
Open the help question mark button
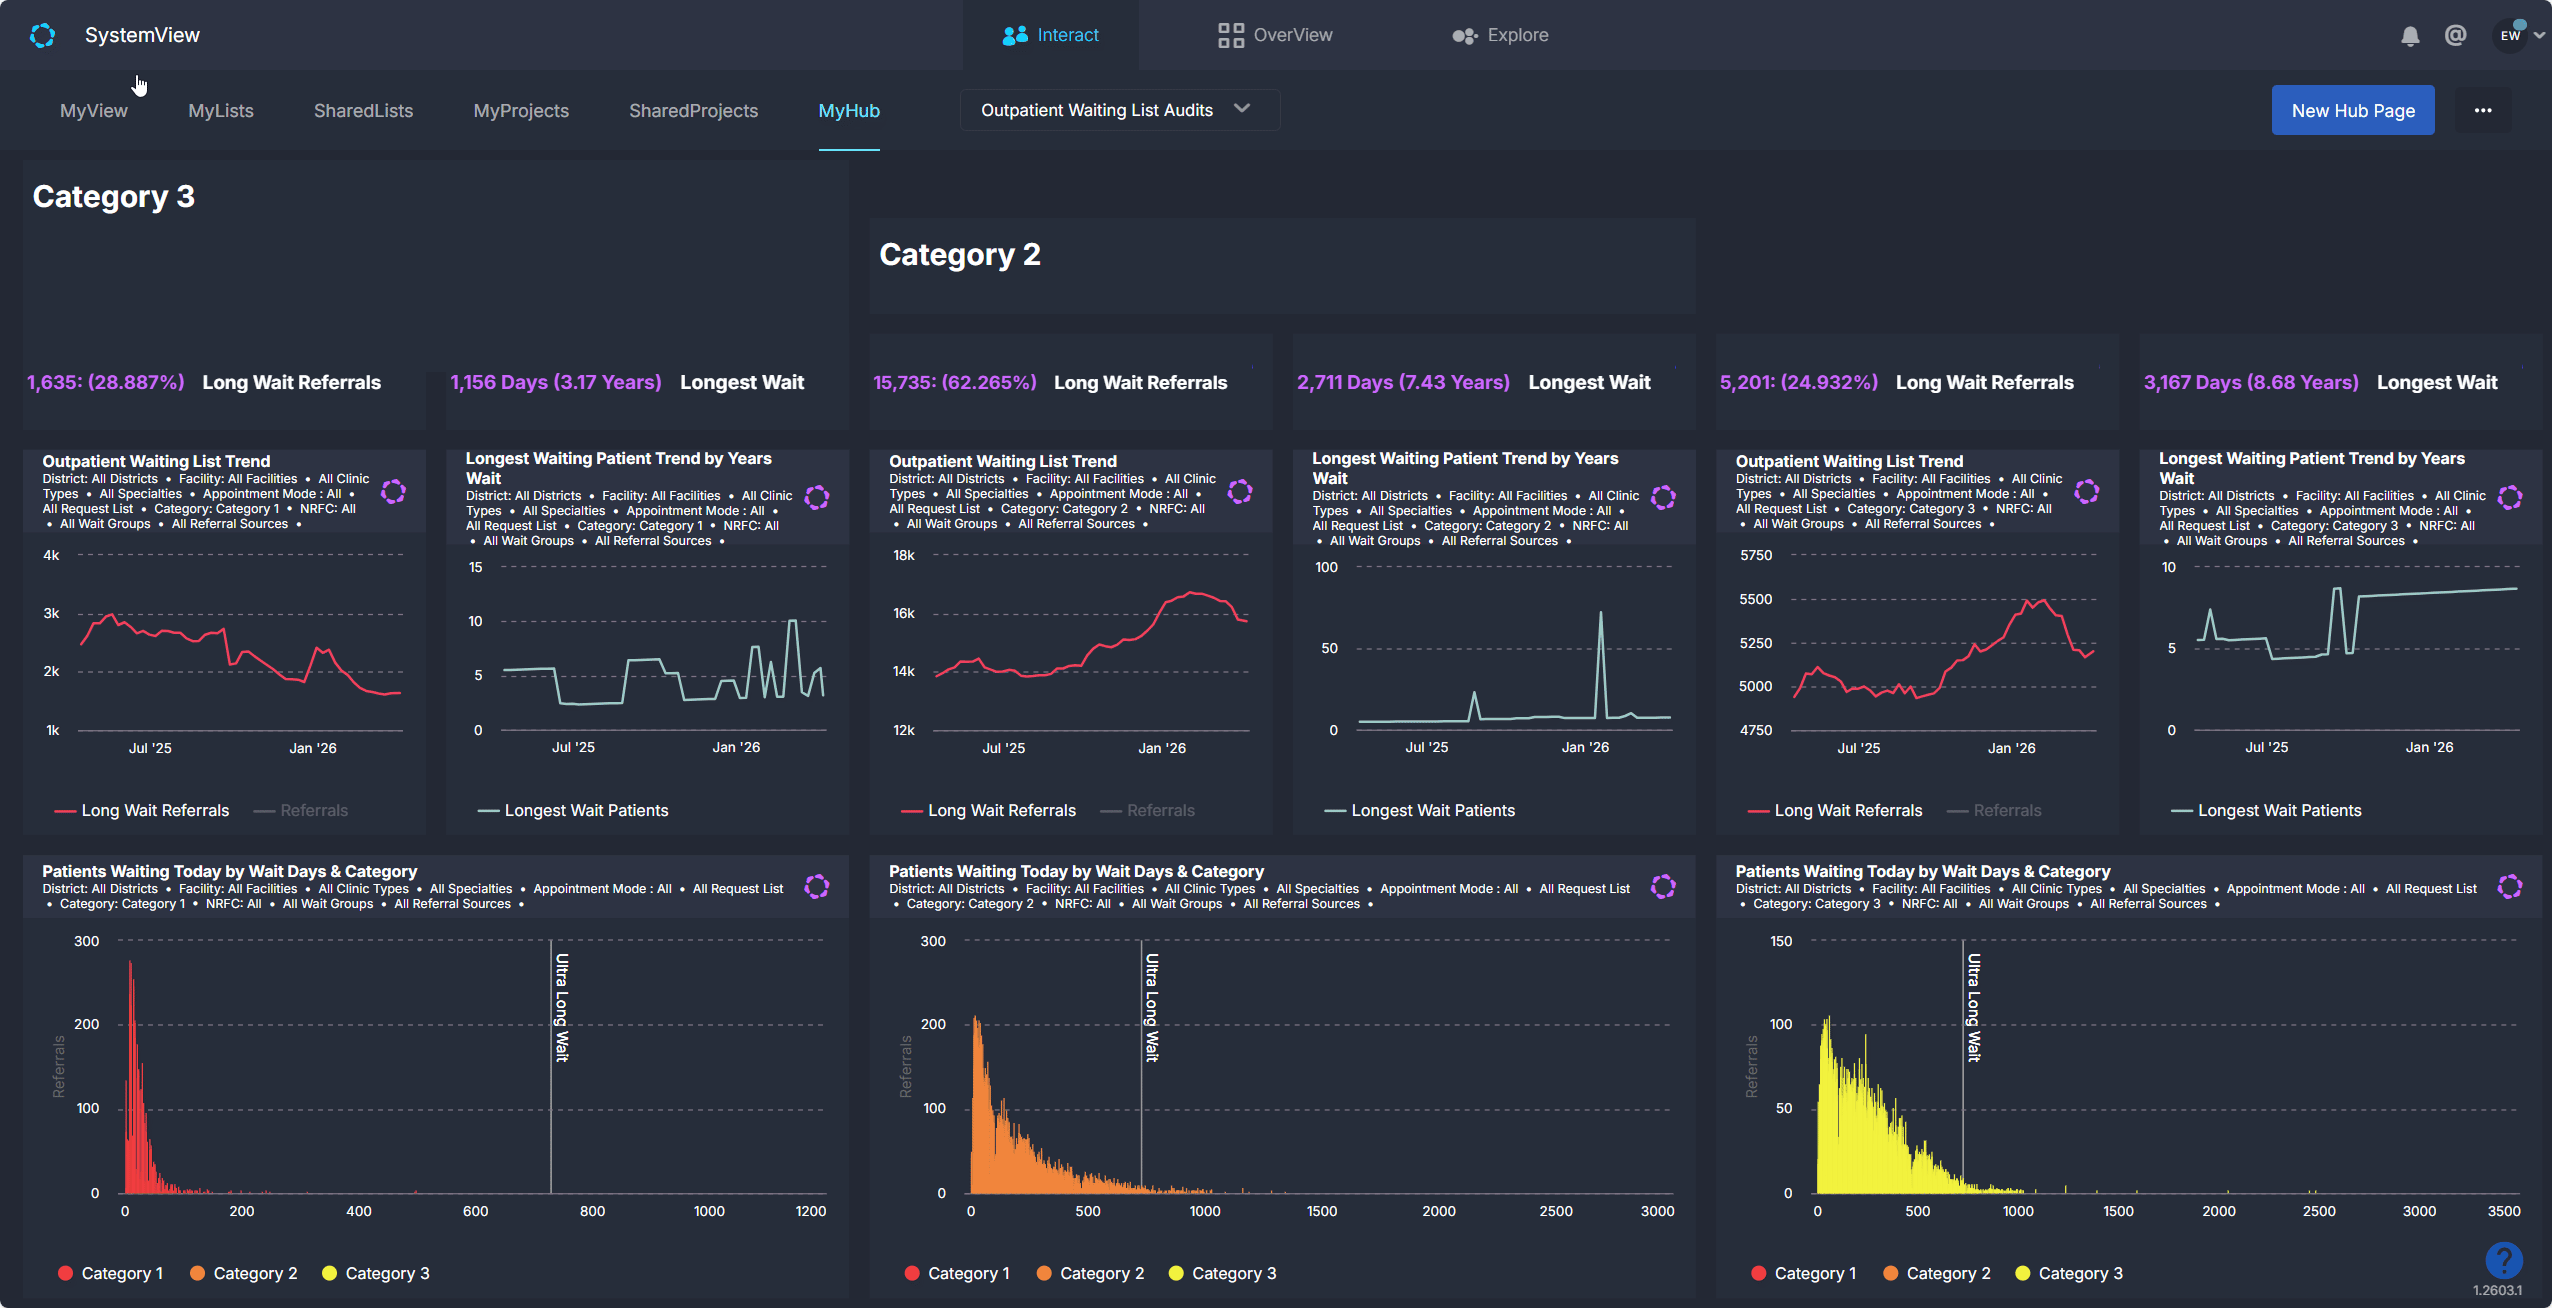2503,1260
